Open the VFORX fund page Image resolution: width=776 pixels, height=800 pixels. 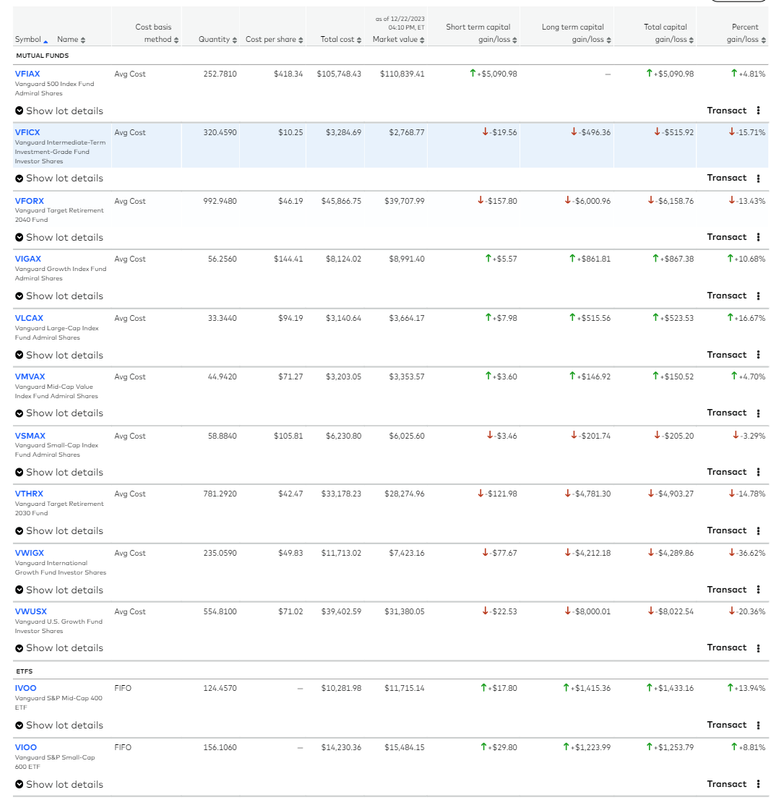(29, 201)
